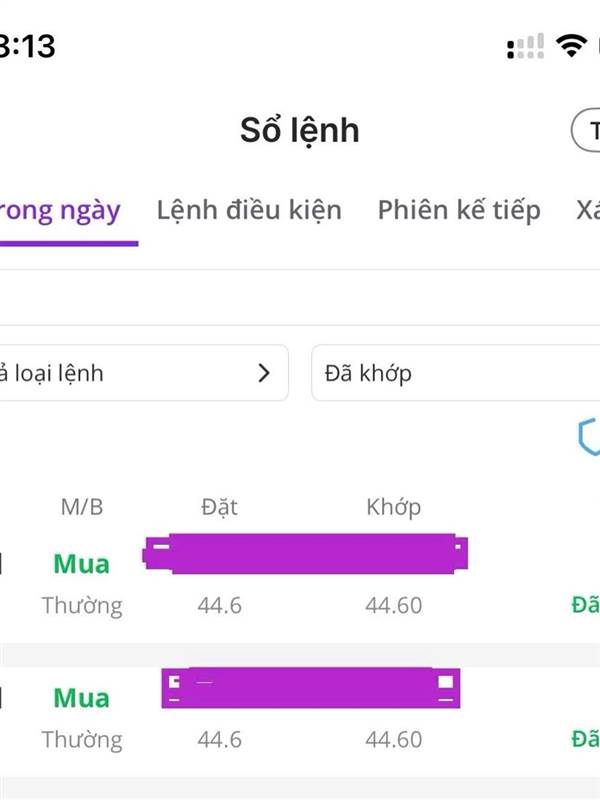
Task: Select the "Trong ngày" tab
Action: pos(62,210)
